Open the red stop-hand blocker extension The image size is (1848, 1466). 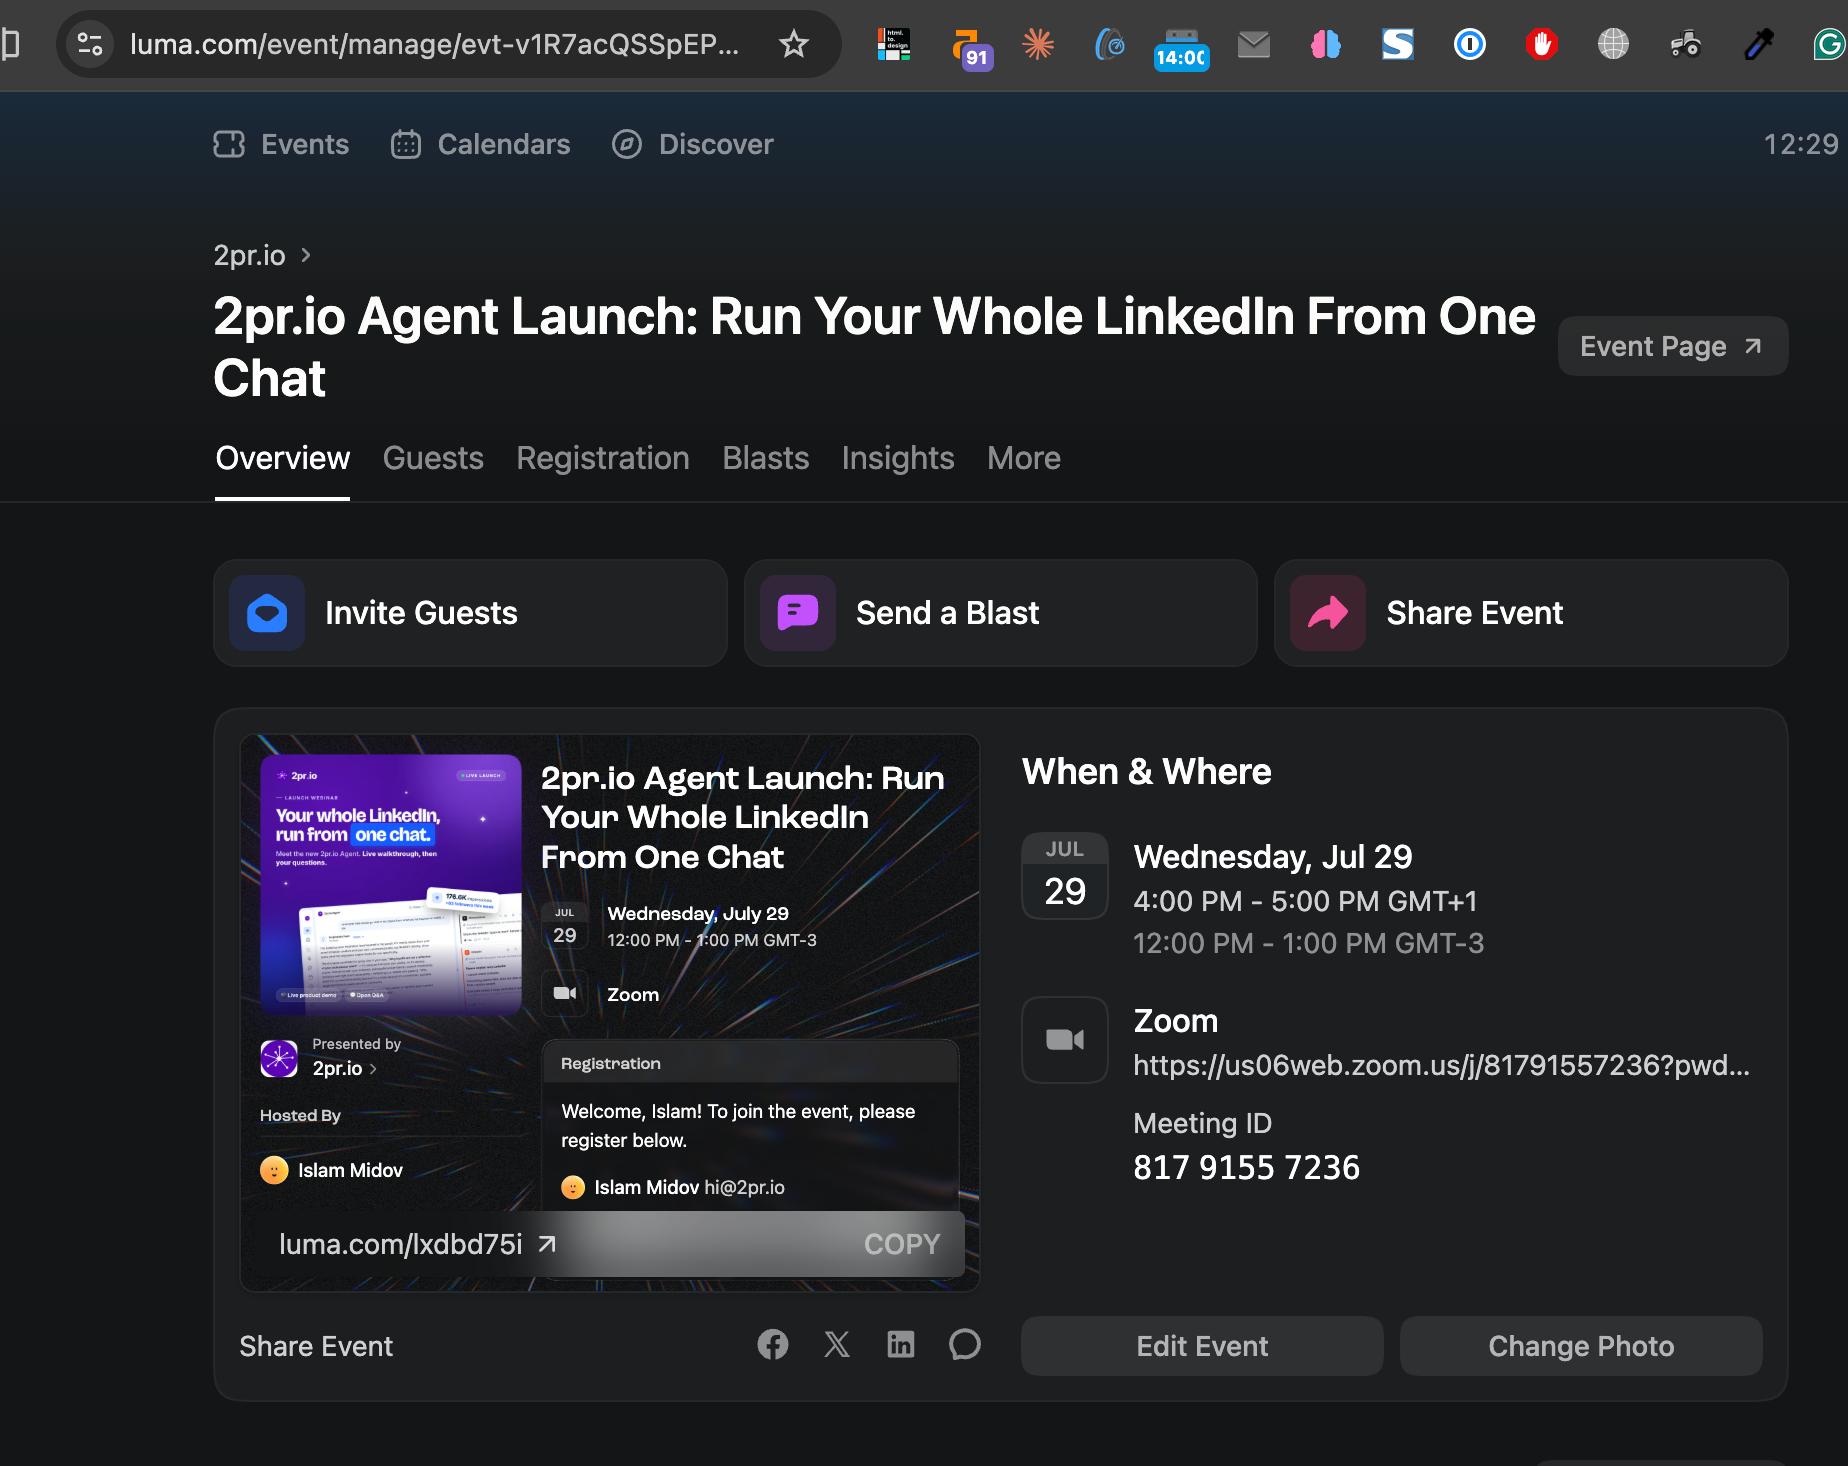[x=1542, y=44]
